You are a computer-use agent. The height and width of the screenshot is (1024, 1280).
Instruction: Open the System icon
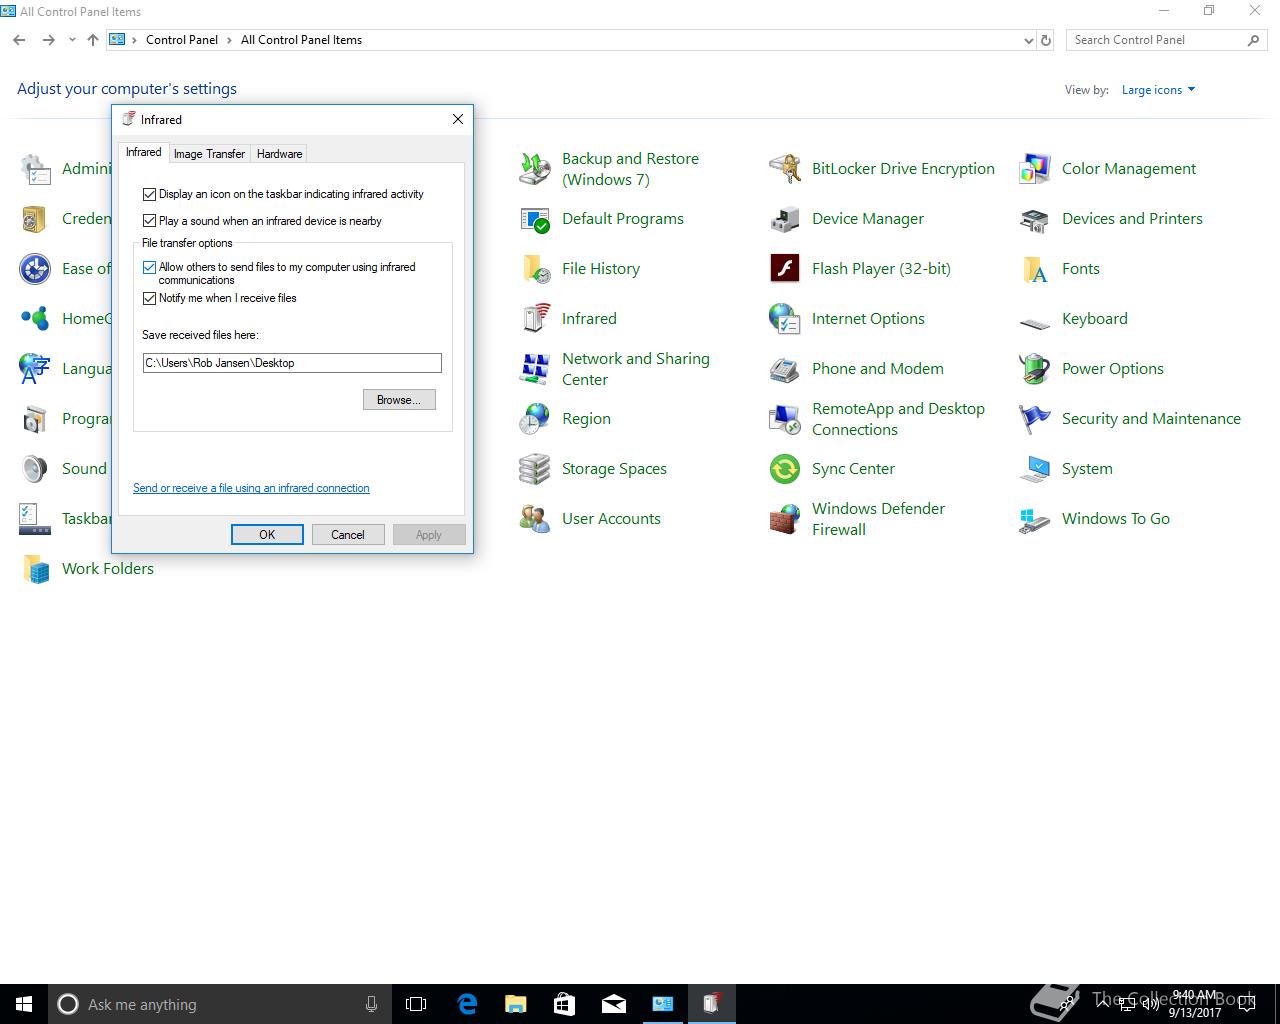pyautogui.click(x=1035, y=469)
